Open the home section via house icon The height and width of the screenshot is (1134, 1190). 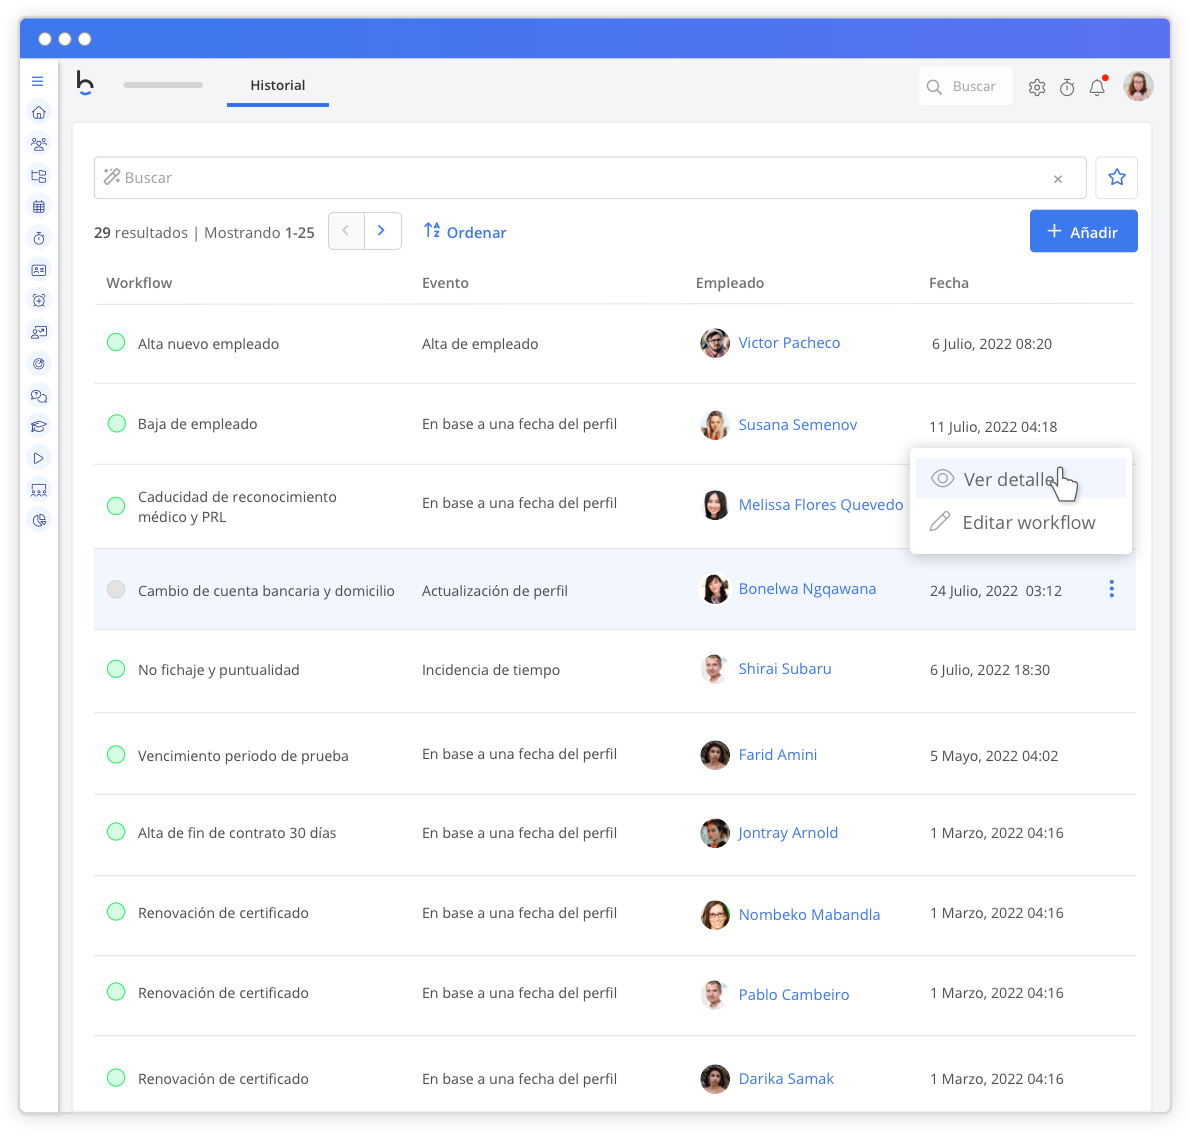38,112
